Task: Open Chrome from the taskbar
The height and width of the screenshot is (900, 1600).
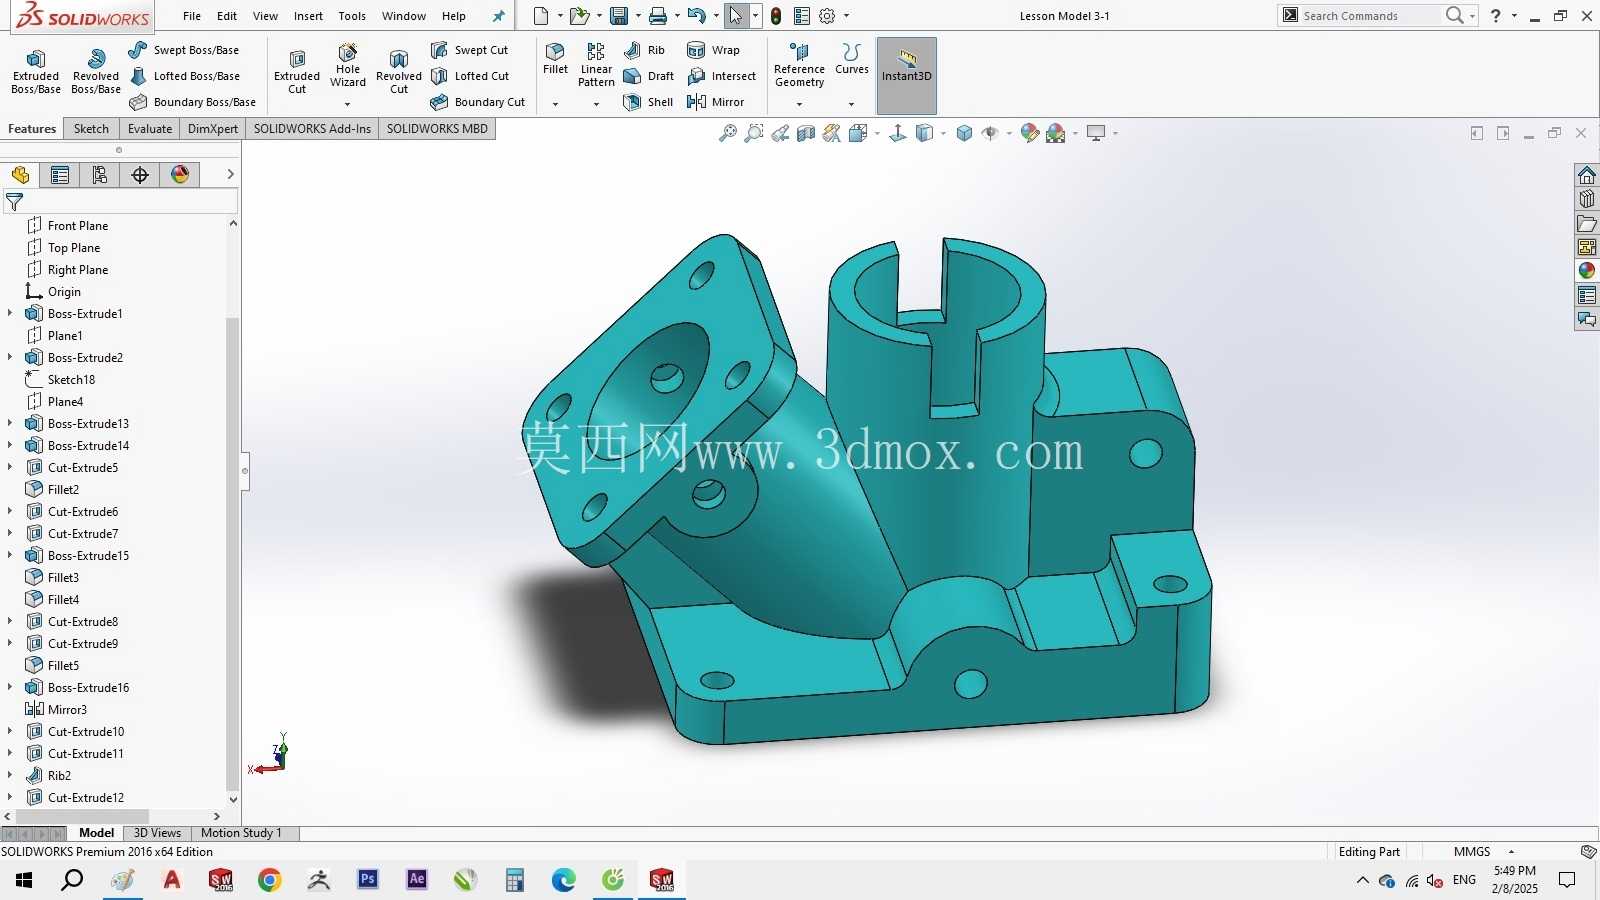Action: pyautogui.click(x=270, y=880)
